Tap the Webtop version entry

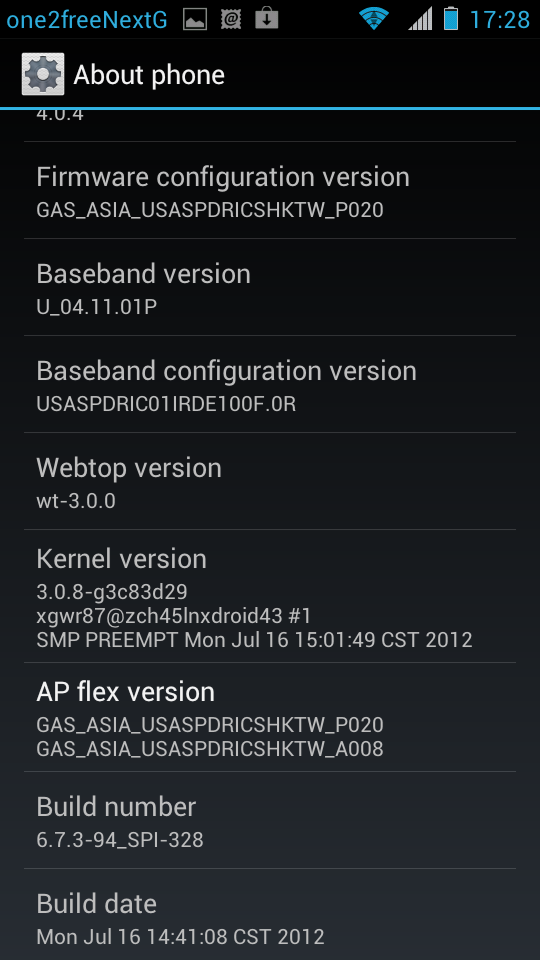(x=270, y=481)
